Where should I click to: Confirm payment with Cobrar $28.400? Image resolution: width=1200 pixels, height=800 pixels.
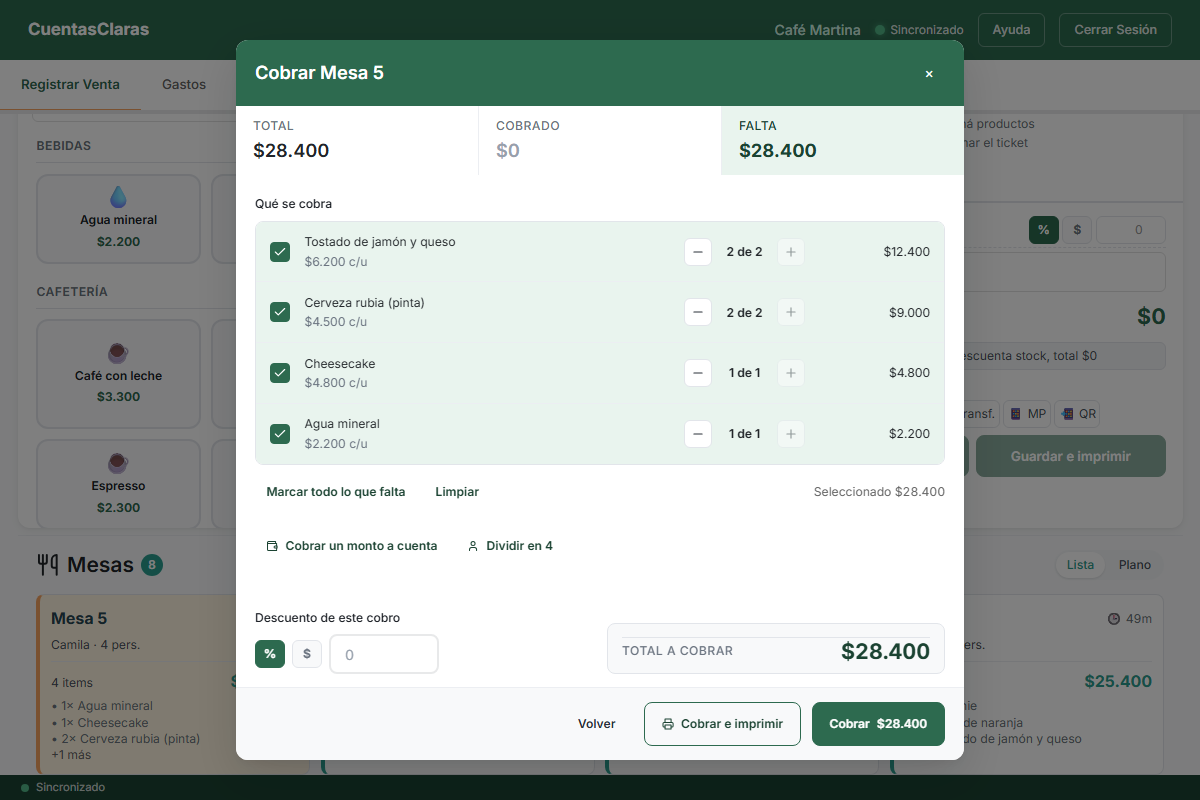878,724
